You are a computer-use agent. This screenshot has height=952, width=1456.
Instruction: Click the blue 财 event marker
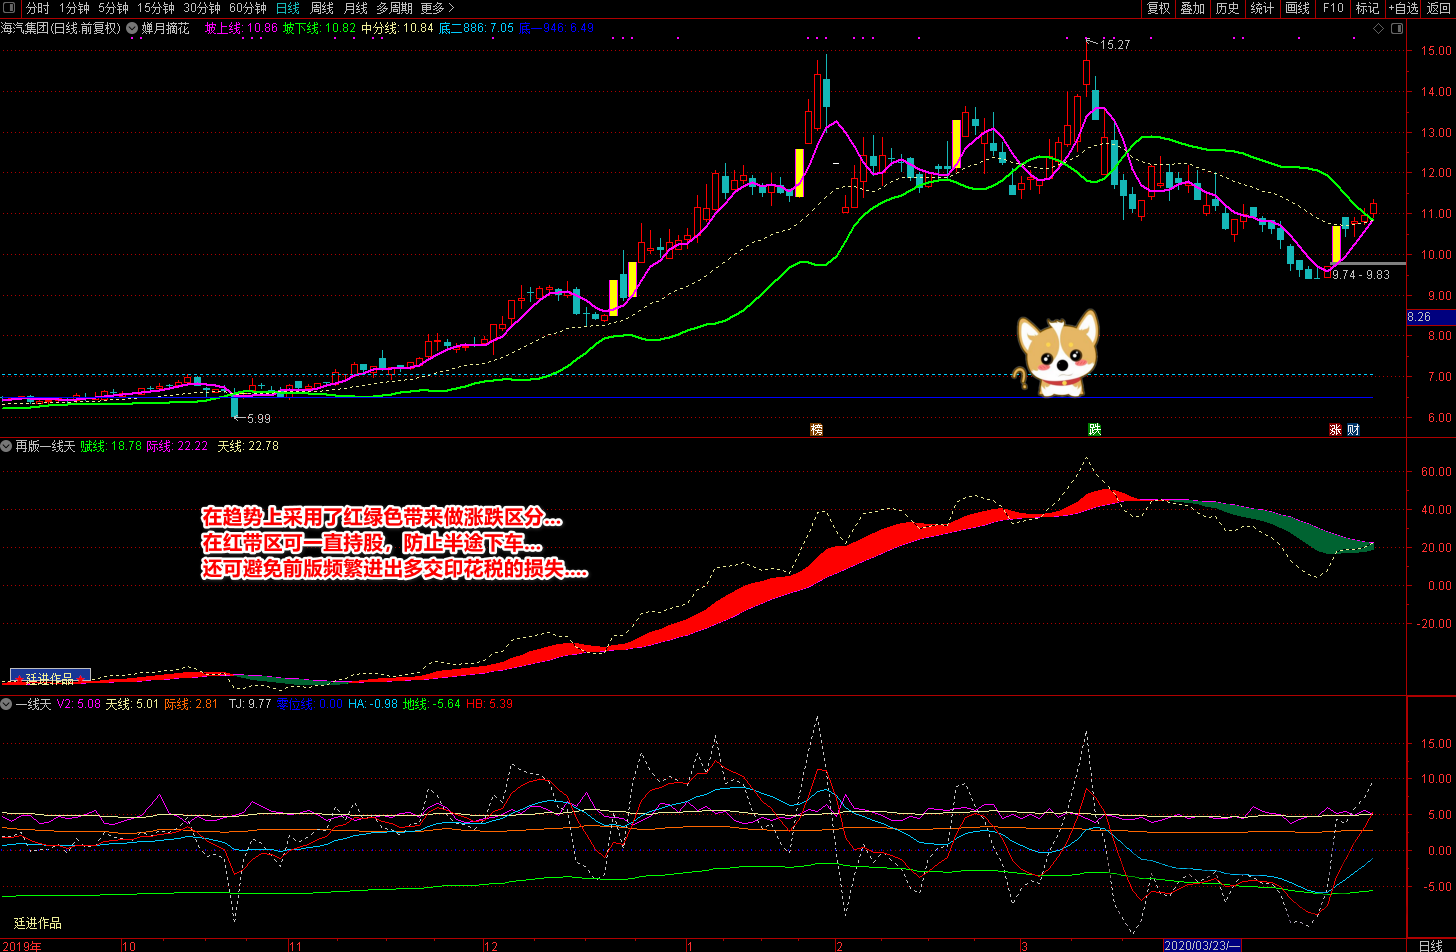[1353, 430]
